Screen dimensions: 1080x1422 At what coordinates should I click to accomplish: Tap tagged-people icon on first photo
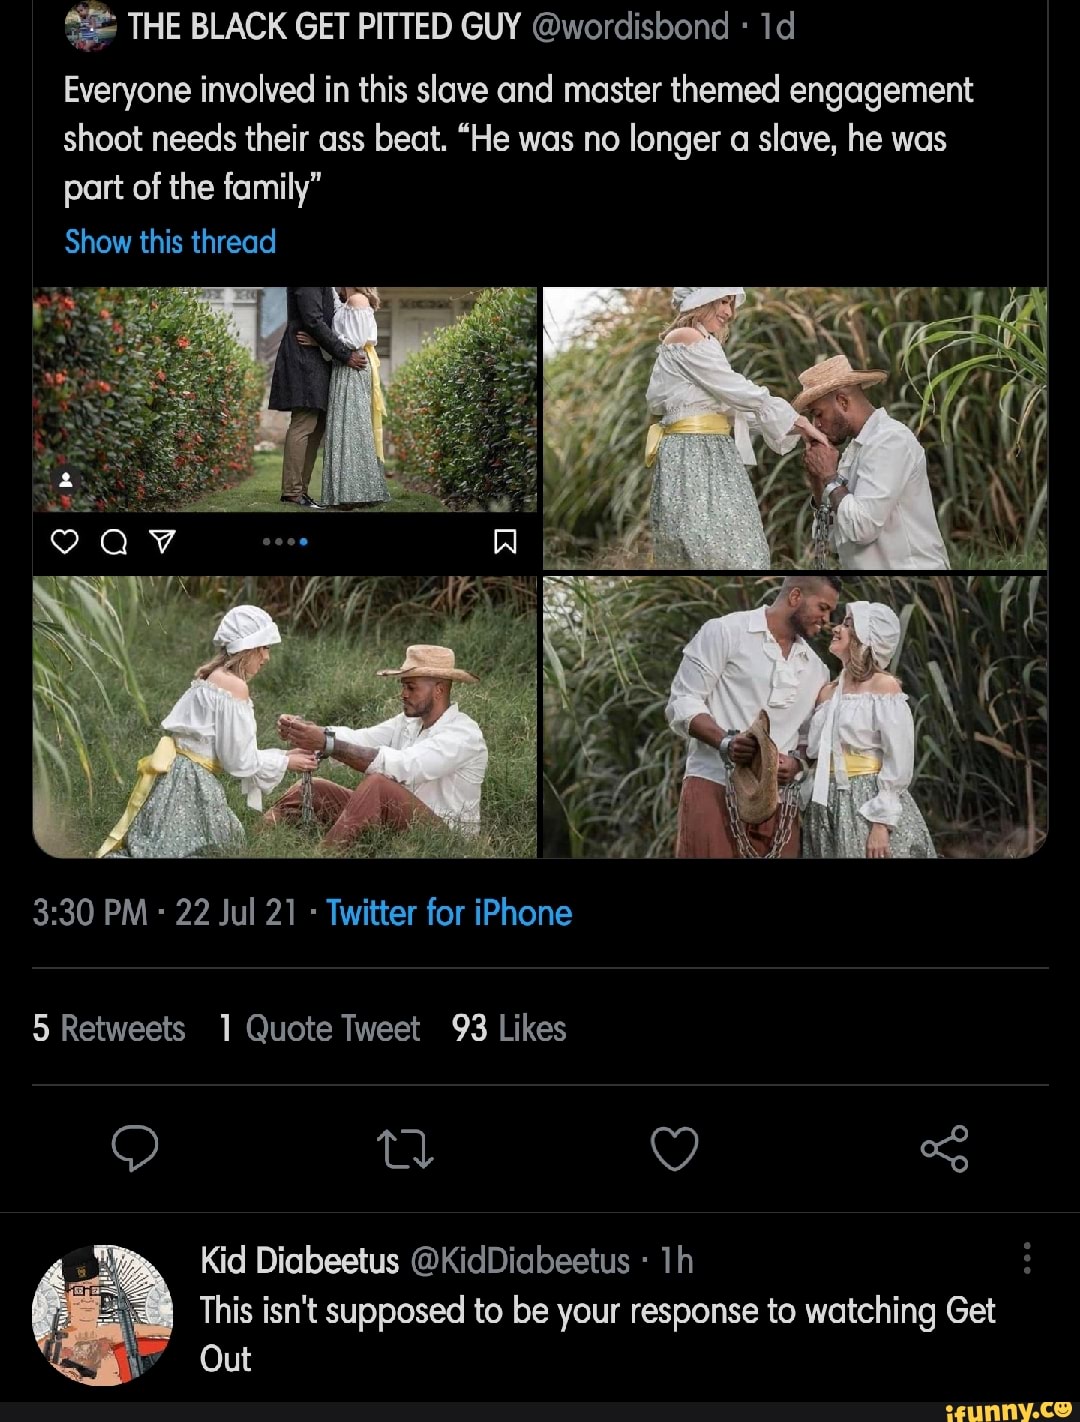click(66, 480)
